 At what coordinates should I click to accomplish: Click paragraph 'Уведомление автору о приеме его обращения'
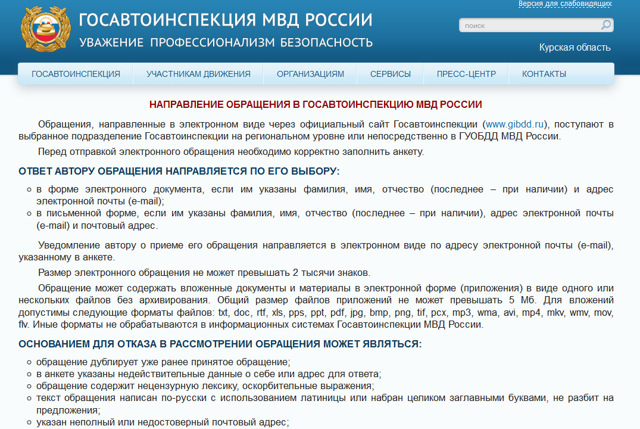(x=316, y=251)
